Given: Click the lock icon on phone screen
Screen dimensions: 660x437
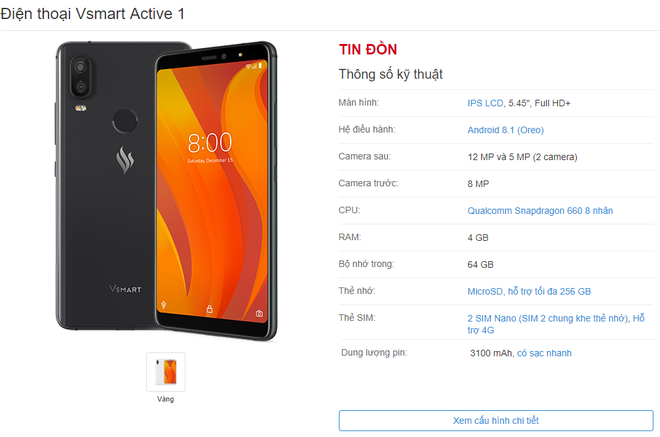Looking at the screenshot, I should 210,309.
